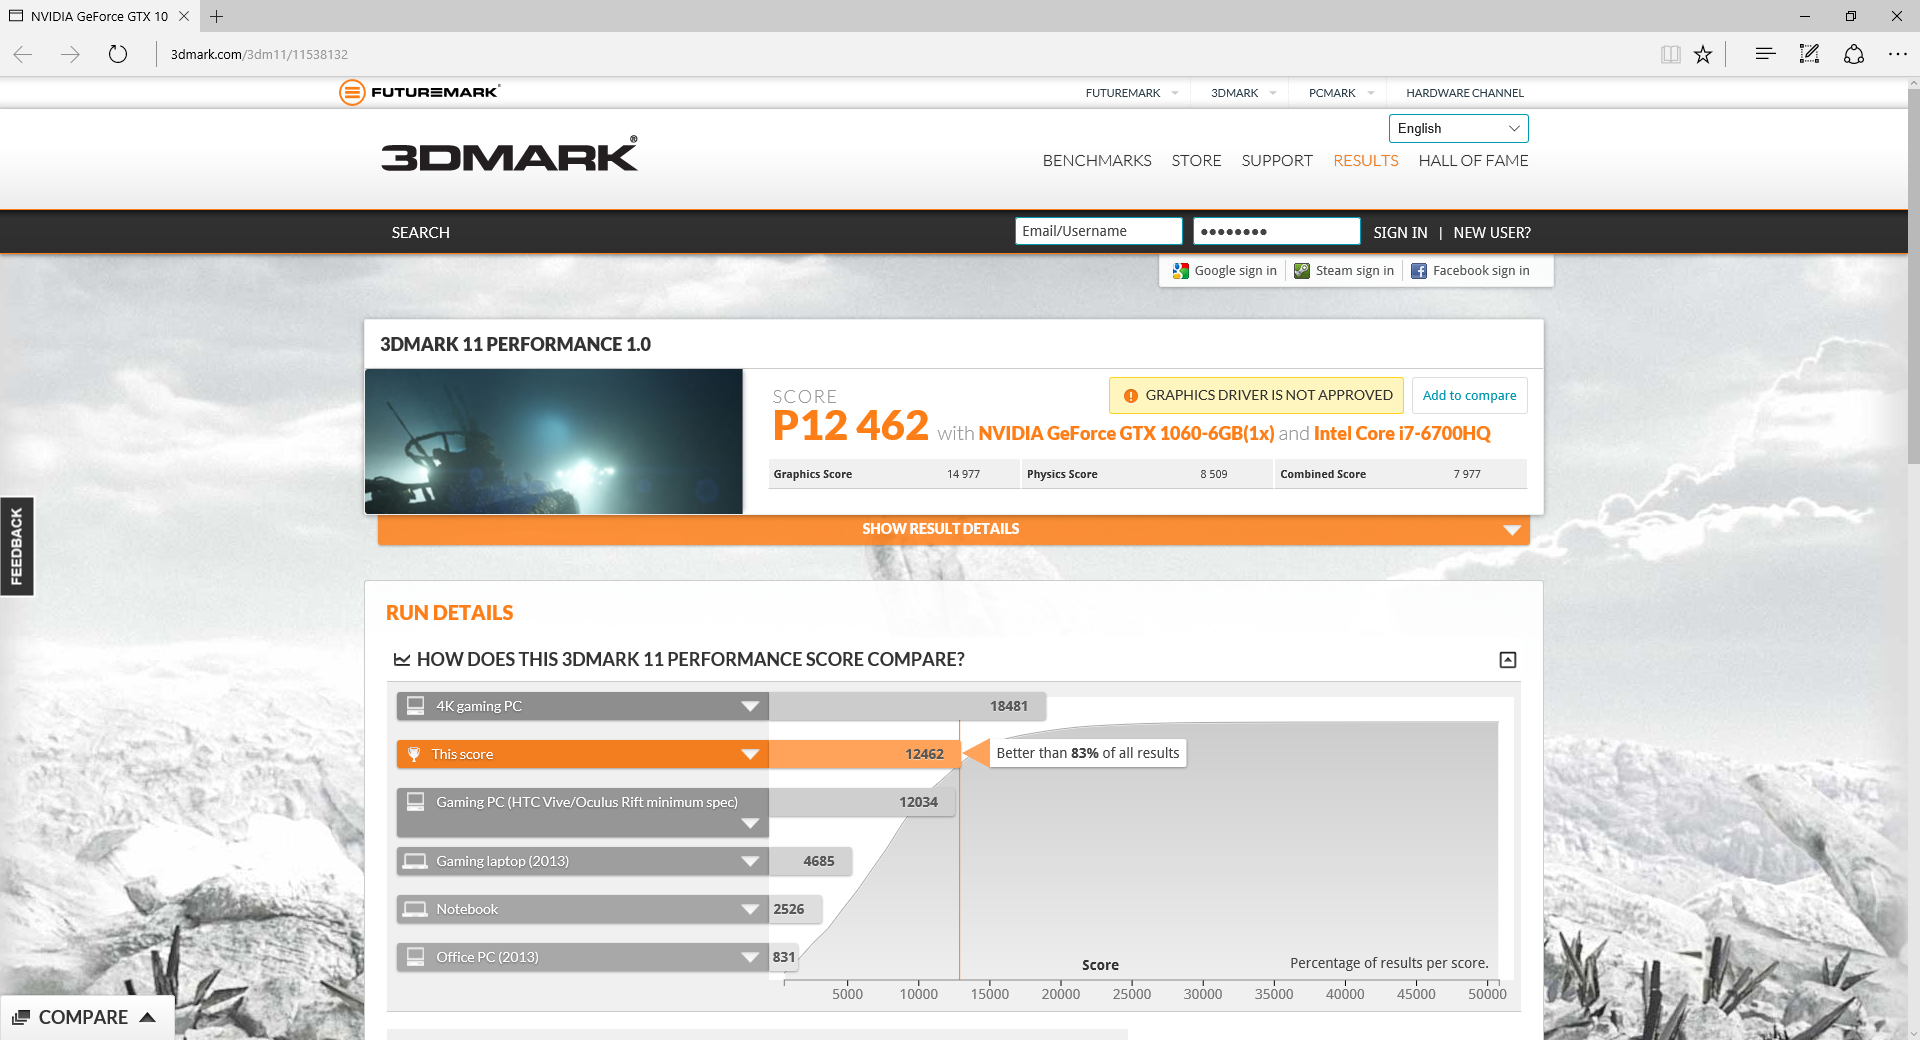1920x1040 pixels.
Task: Open the English language dropdown
Action: tap(1458, 128)
